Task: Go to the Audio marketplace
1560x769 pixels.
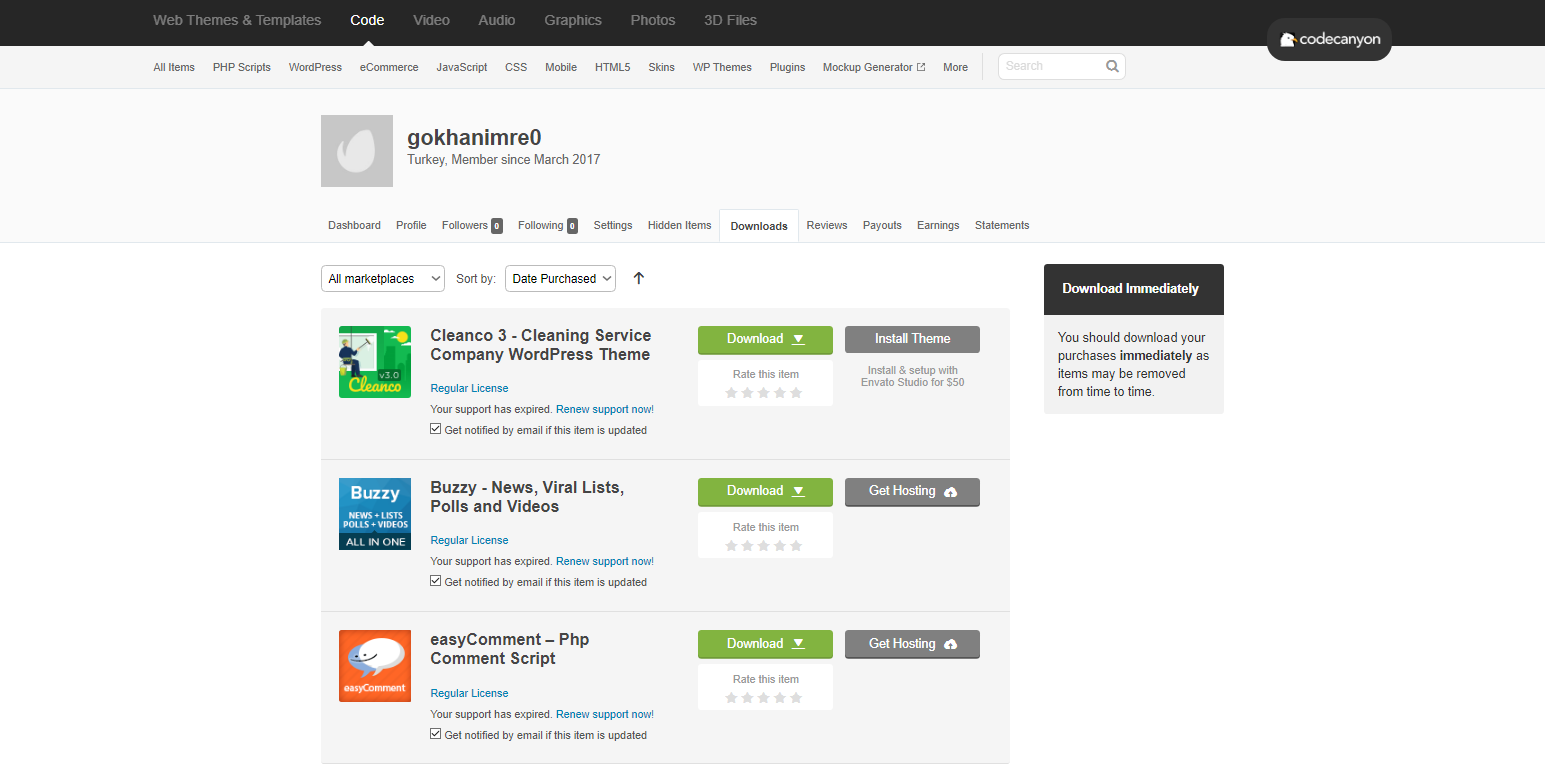Action: [497, 20]
